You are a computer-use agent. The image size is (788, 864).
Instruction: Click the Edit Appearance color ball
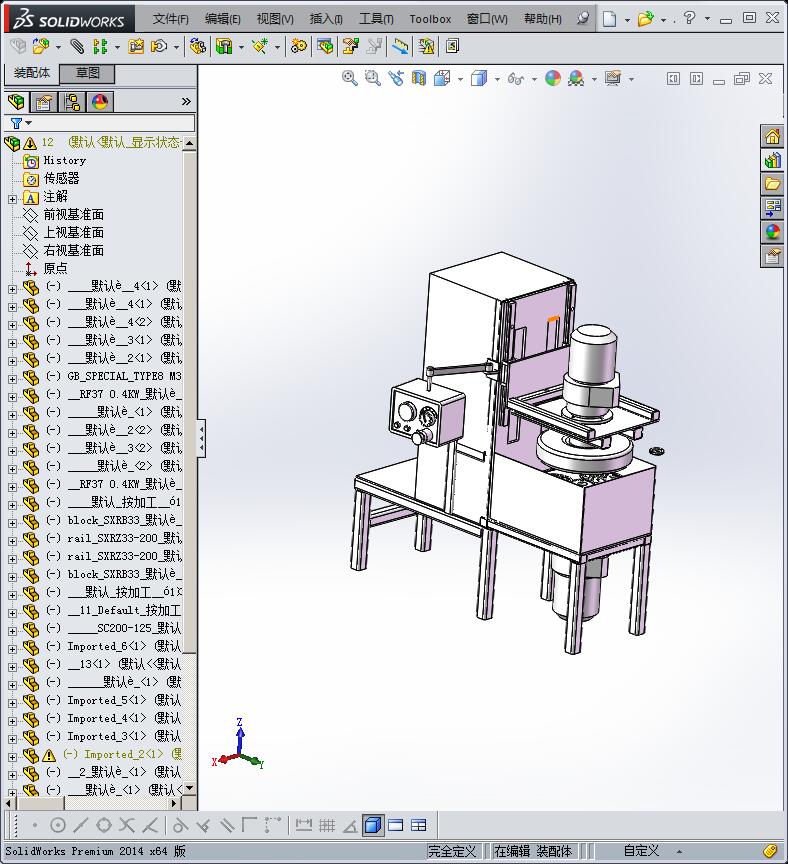click(x=553, y=78)
